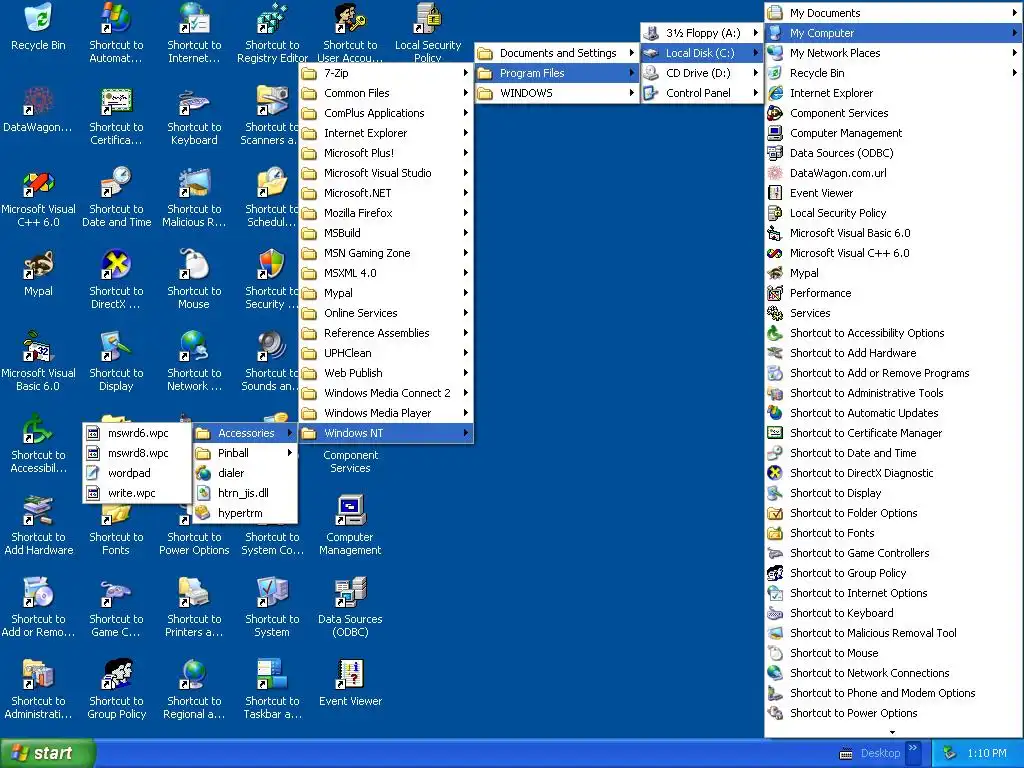Viewport: 1024px width, 768px height.
Task: Open Shortcut to Taskbar desktop icon
Action: pos(272,690)
